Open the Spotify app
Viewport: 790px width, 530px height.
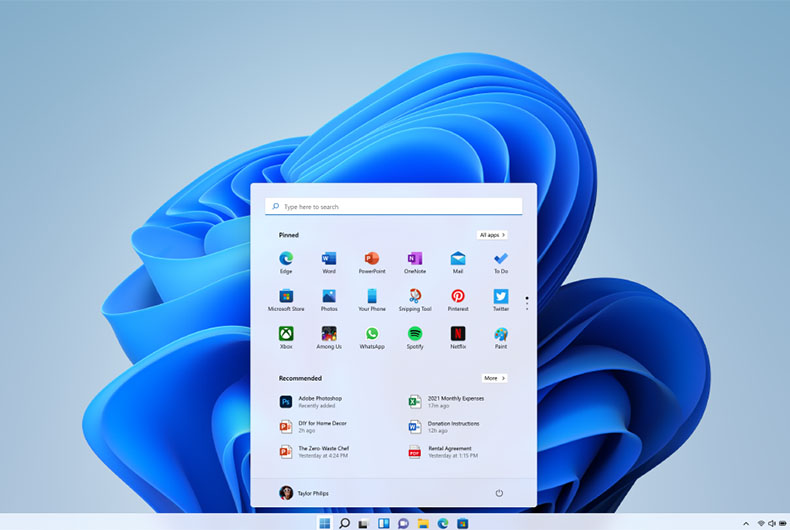point(415,338)
